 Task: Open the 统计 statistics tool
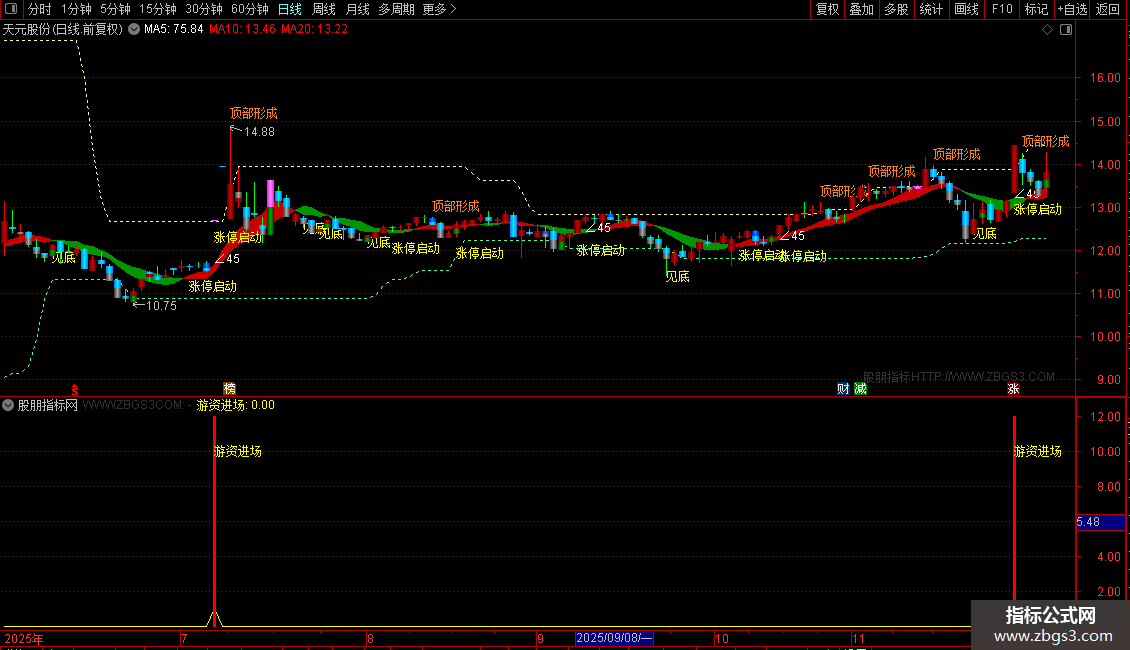(930, 9)
